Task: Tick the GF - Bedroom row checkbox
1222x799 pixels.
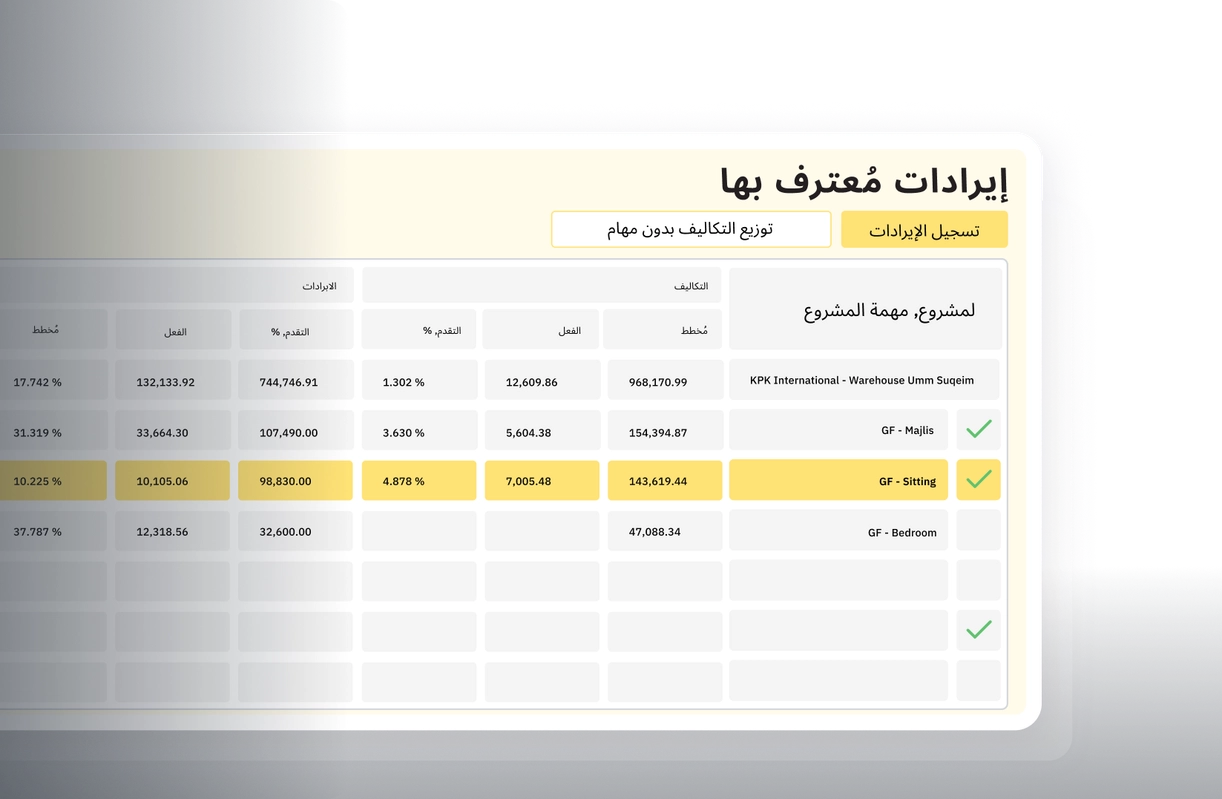Action: click(x=979, y=530)
